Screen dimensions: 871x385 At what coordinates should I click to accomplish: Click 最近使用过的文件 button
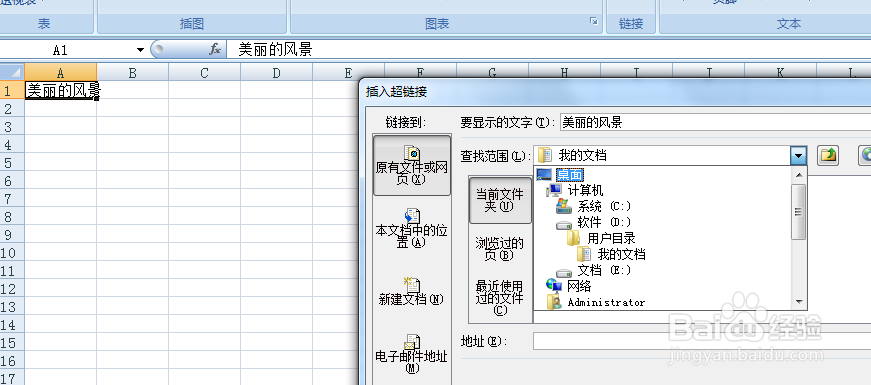click(x=500, y=298)
